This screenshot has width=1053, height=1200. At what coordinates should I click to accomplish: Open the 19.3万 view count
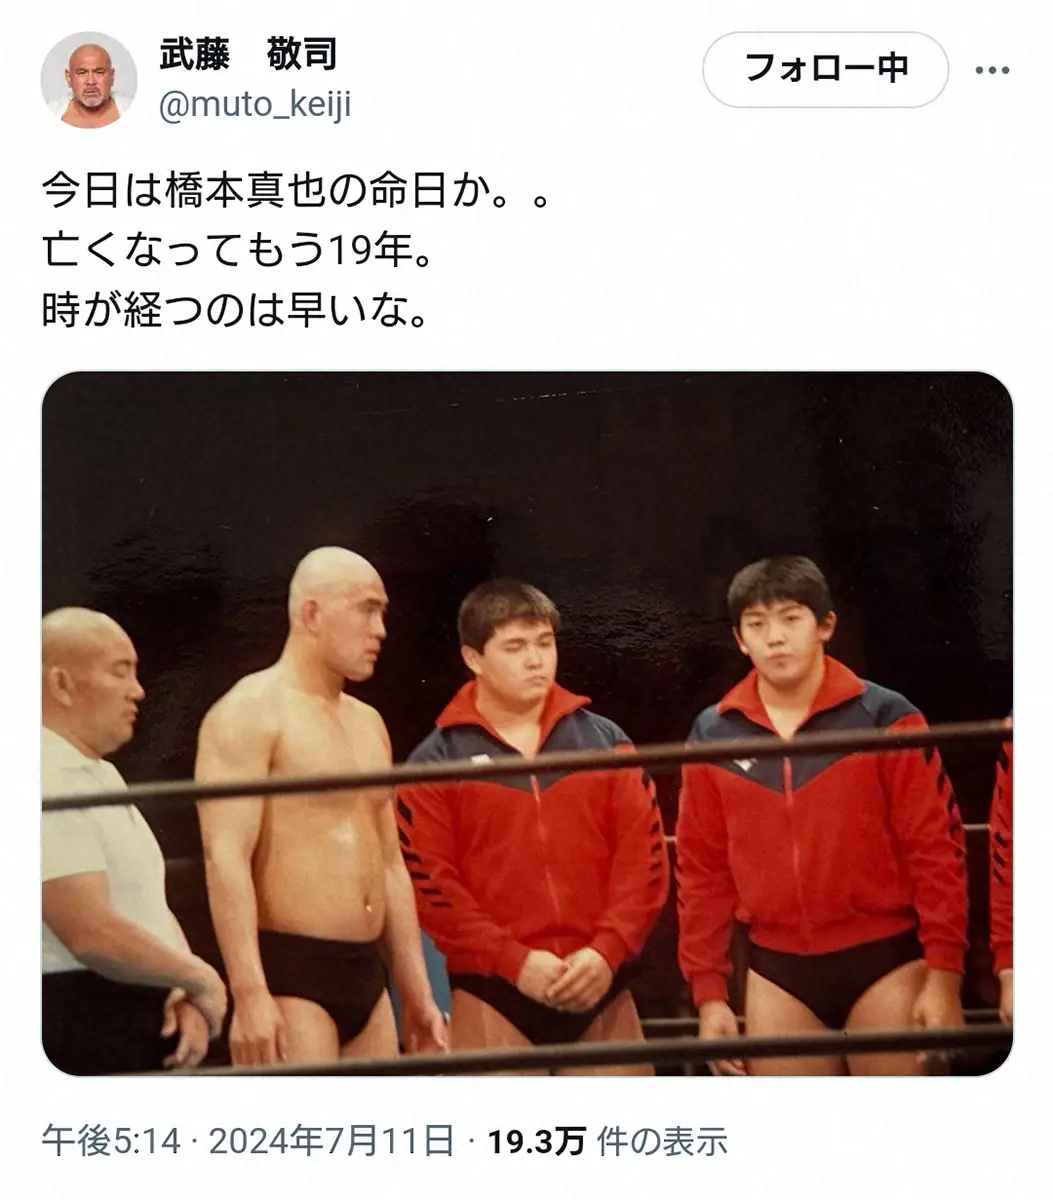(535, 1141)
